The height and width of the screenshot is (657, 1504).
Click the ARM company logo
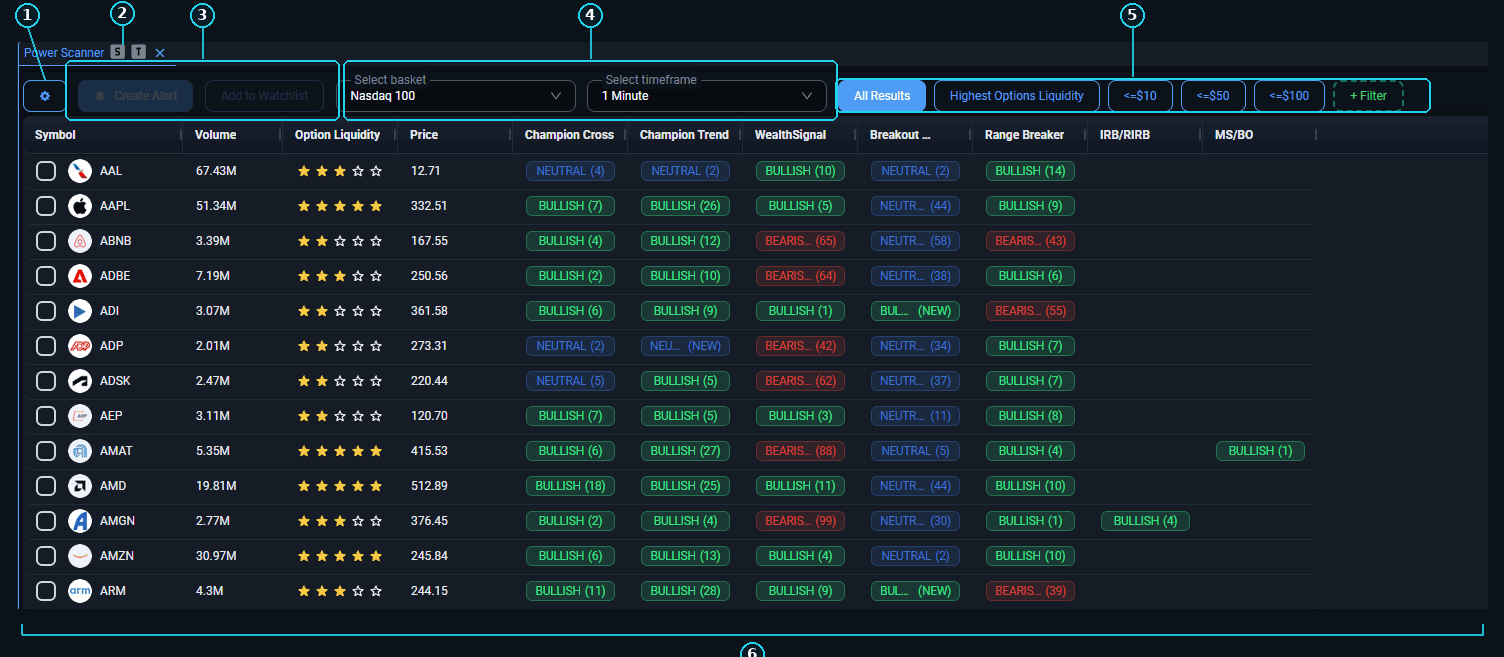(x=80, y=591)
